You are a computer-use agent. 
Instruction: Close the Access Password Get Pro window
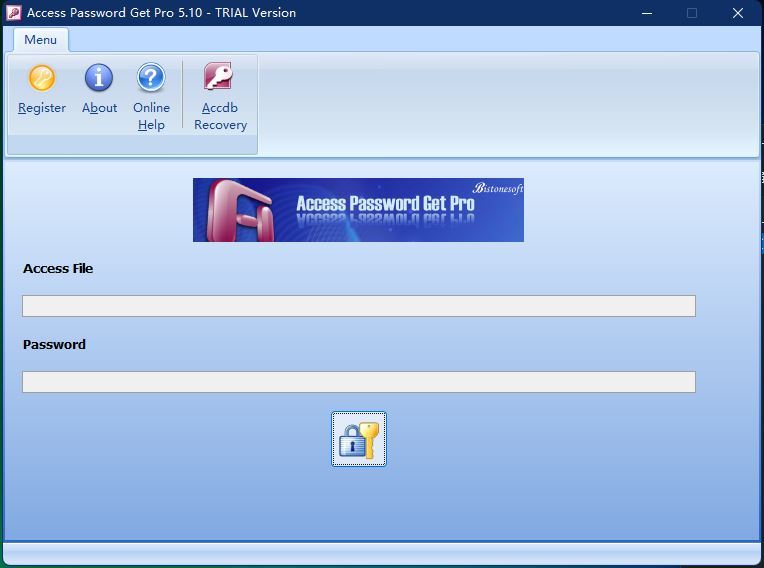(738, 13)
